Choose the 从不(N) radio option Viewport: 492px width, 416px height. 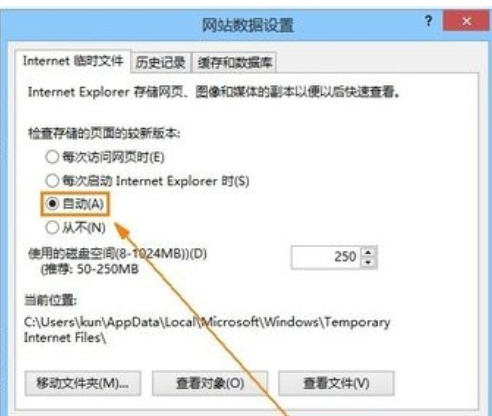point(52,228)
